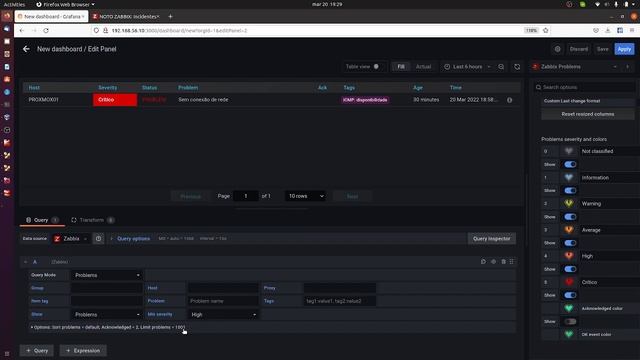The width and height of the screenshot is (640, 360).
Task: Open Query Mode Problems dropdown
Action: 107,275
